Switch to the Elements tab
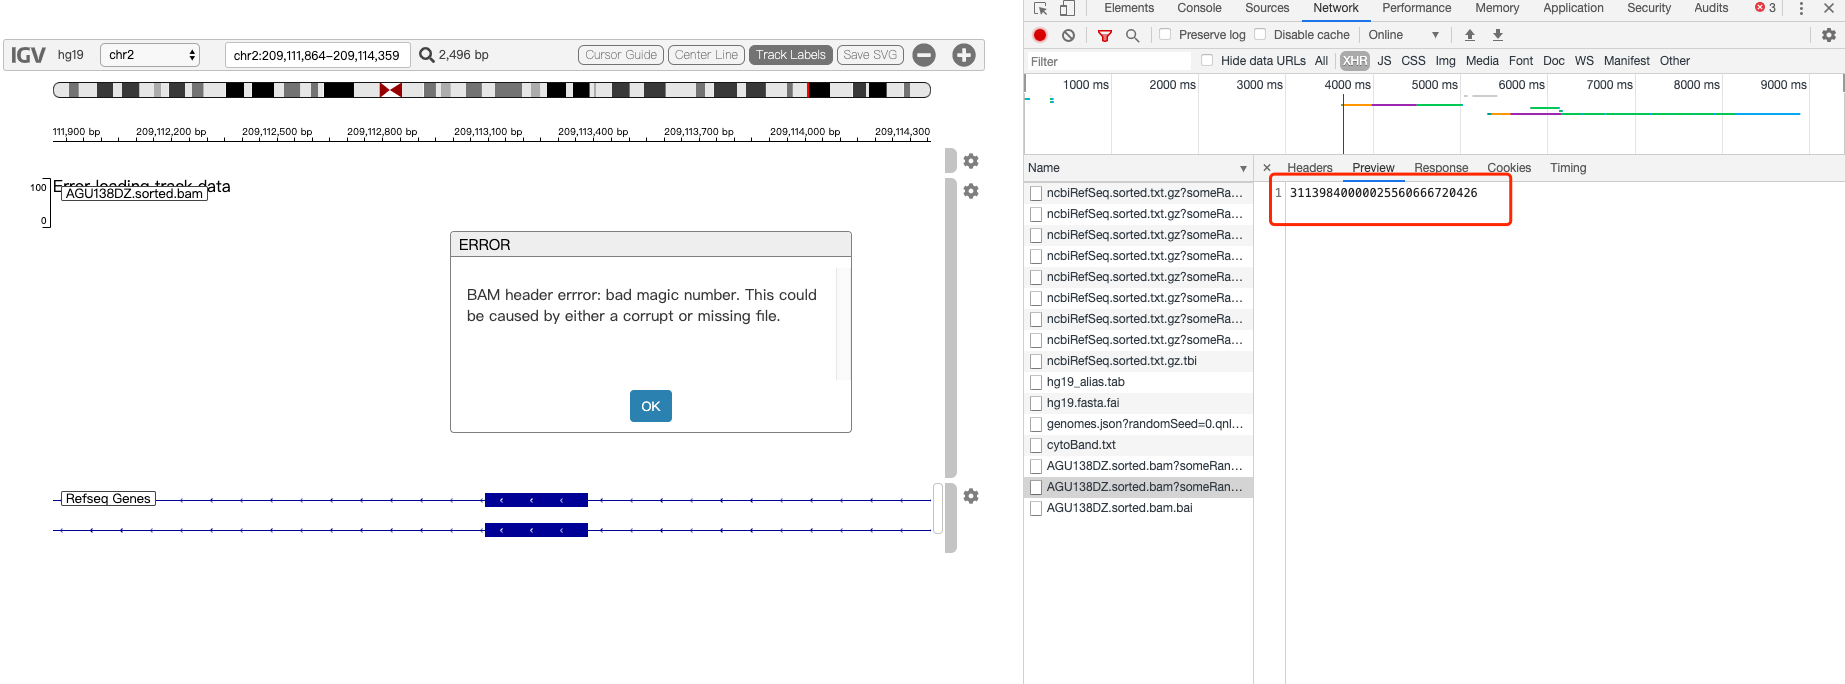Viewport: 1845px width, 684px height. 1129,8
